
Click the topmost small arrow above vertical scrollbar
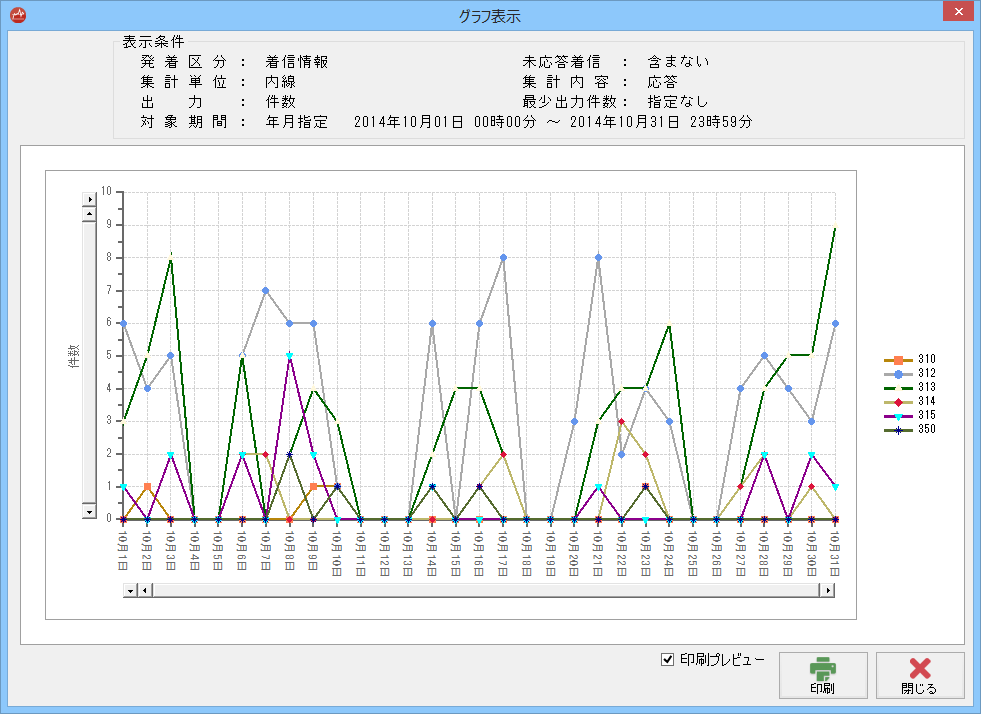[88, 200]
